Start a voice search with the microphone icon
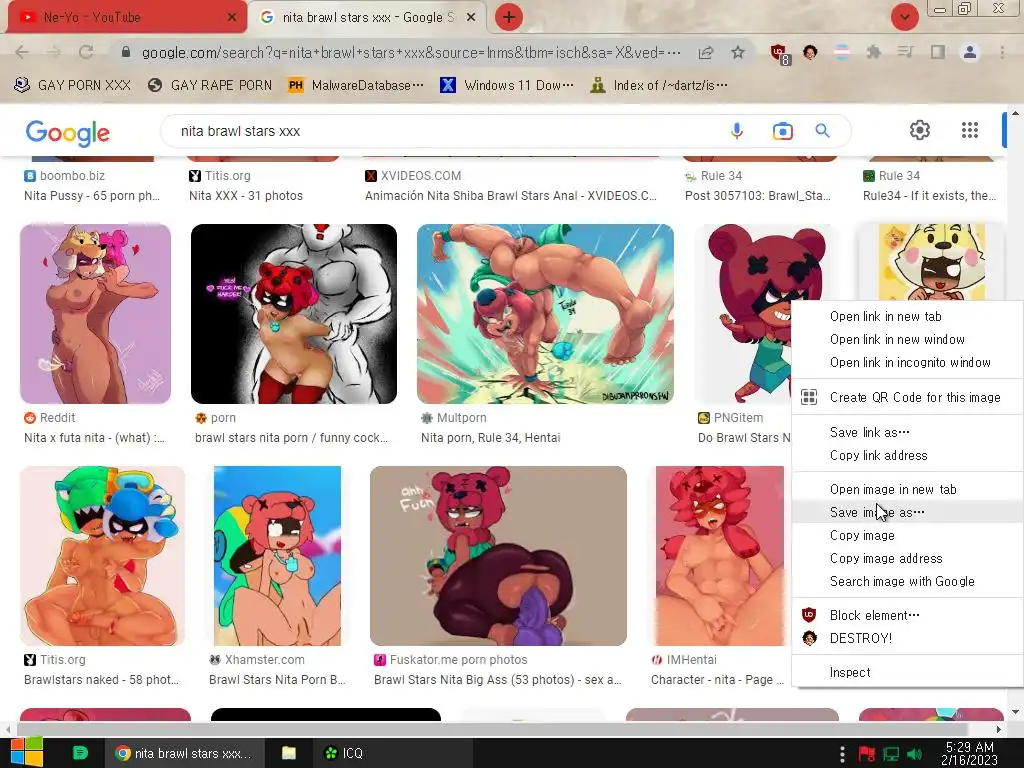This screenshot has height=768, width=1024. (x=737, y=131)
